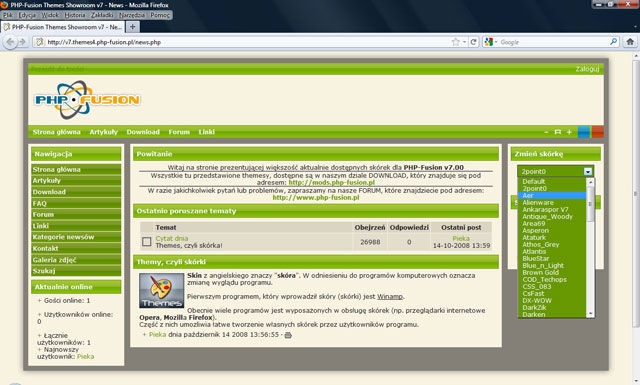Open FAQ in sidebar navigation
Screen dimensions: 640x385
click(x=76, y=203)
